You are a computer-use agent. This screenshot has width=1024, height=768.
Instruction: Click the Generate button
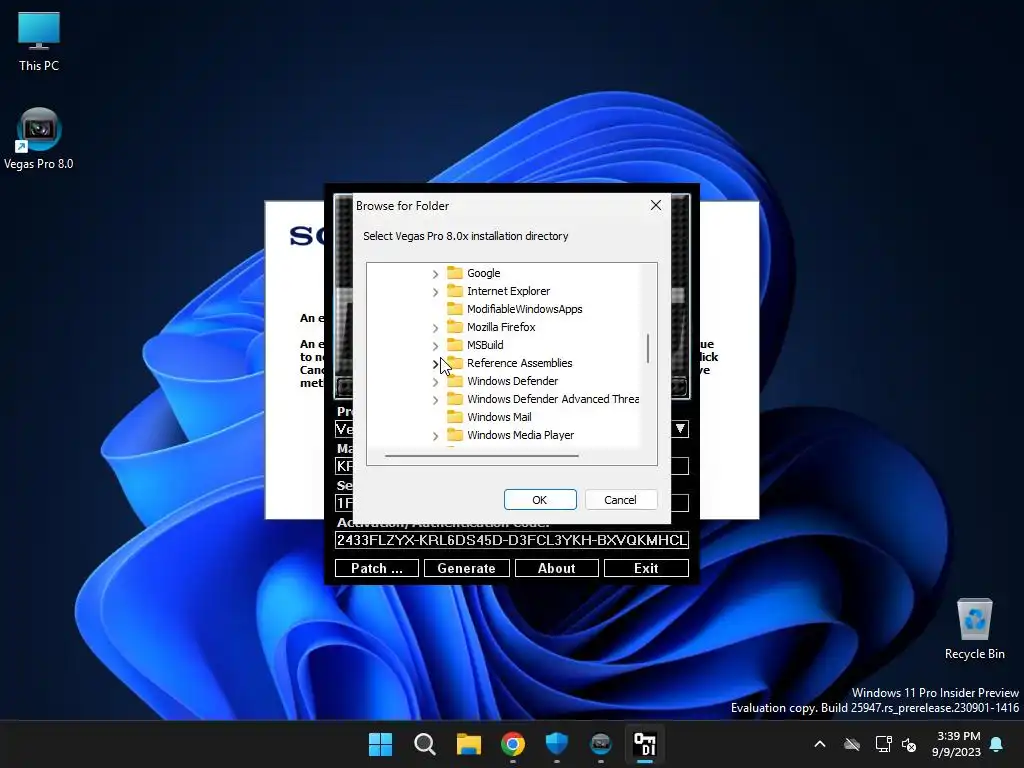tap(466, 568)
